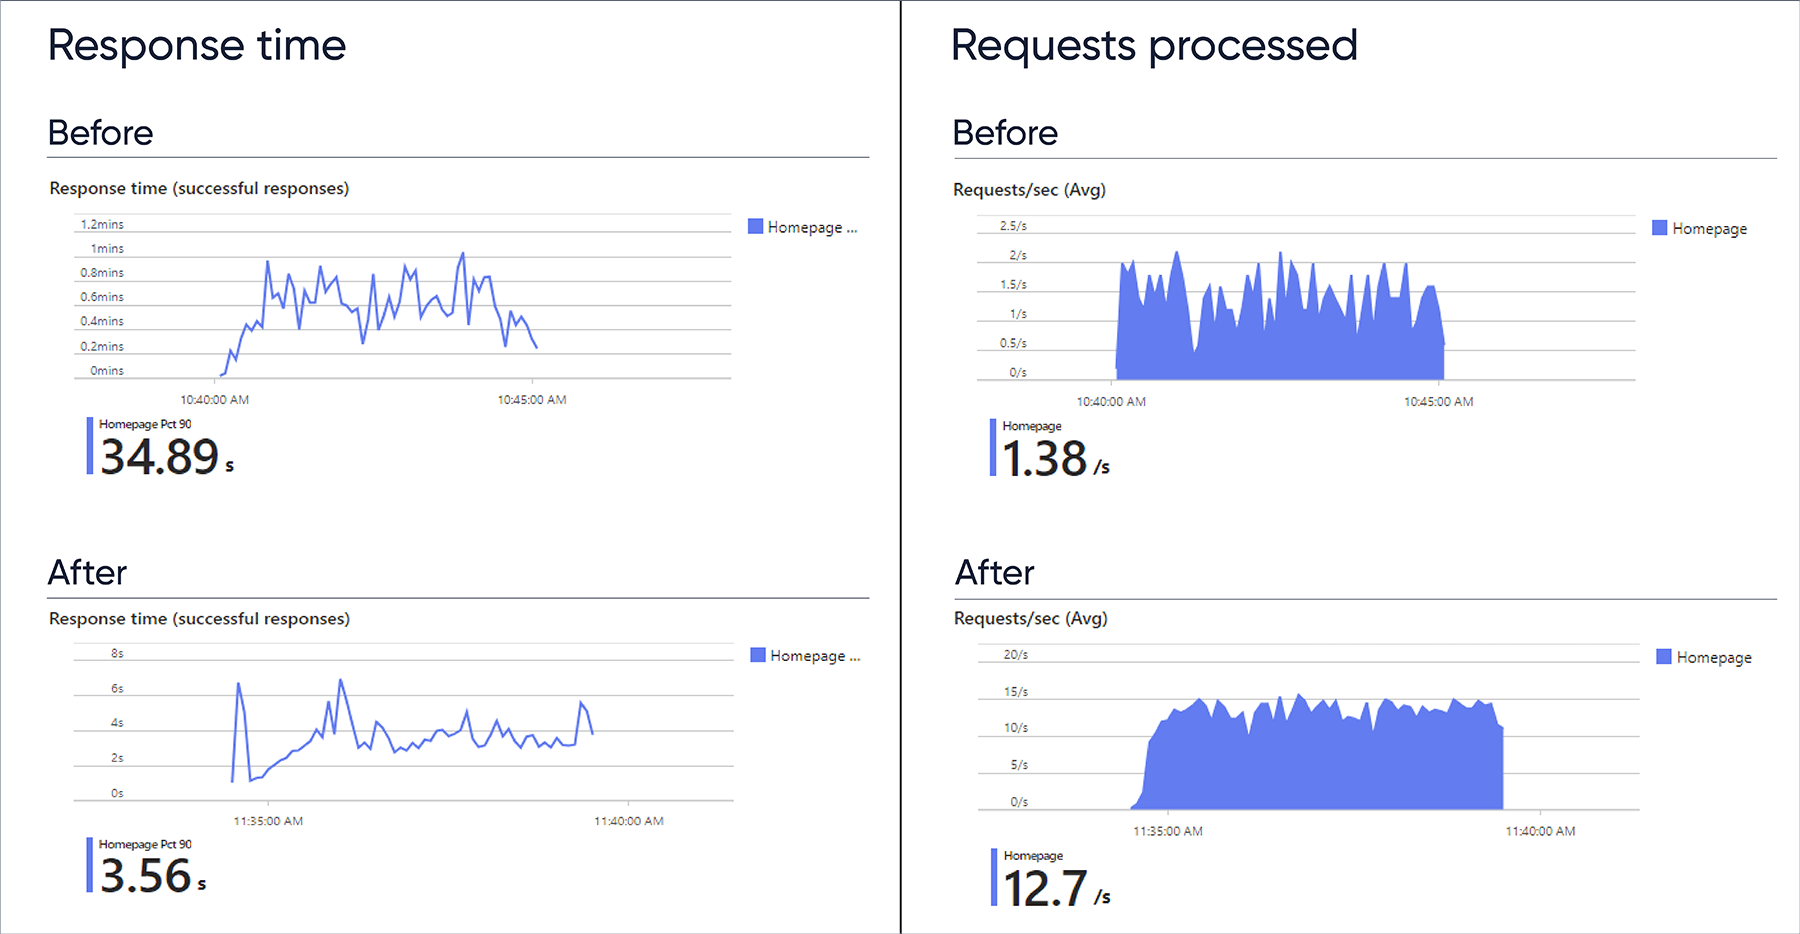This screenshot has height=934, width=1800.
Task: Click the 1.38 /s Homepage metric
Action: click(x=1045, y=459)
